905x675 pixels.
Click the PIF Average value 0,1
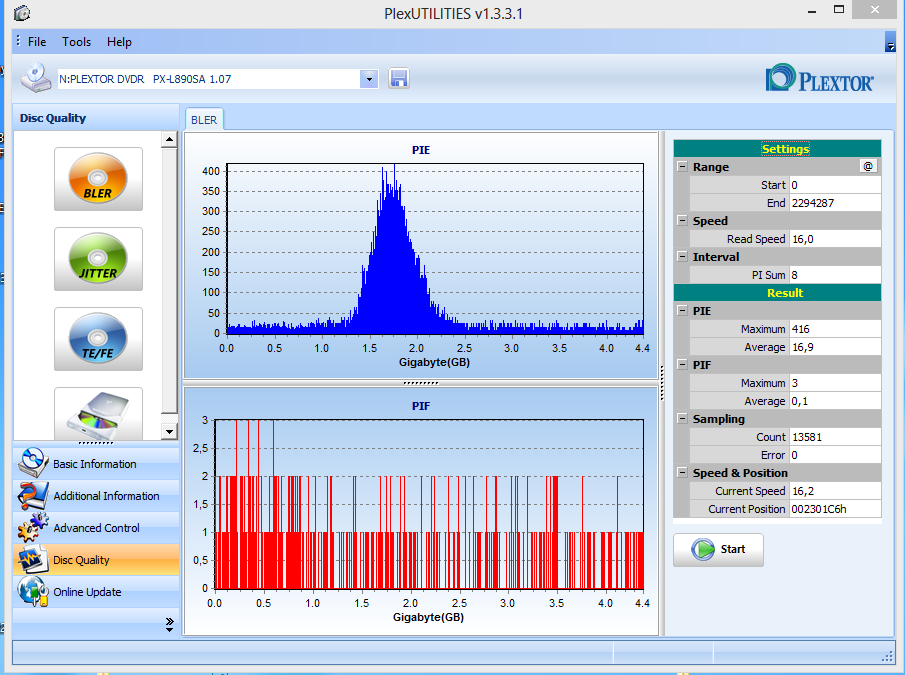click(835, 400)
